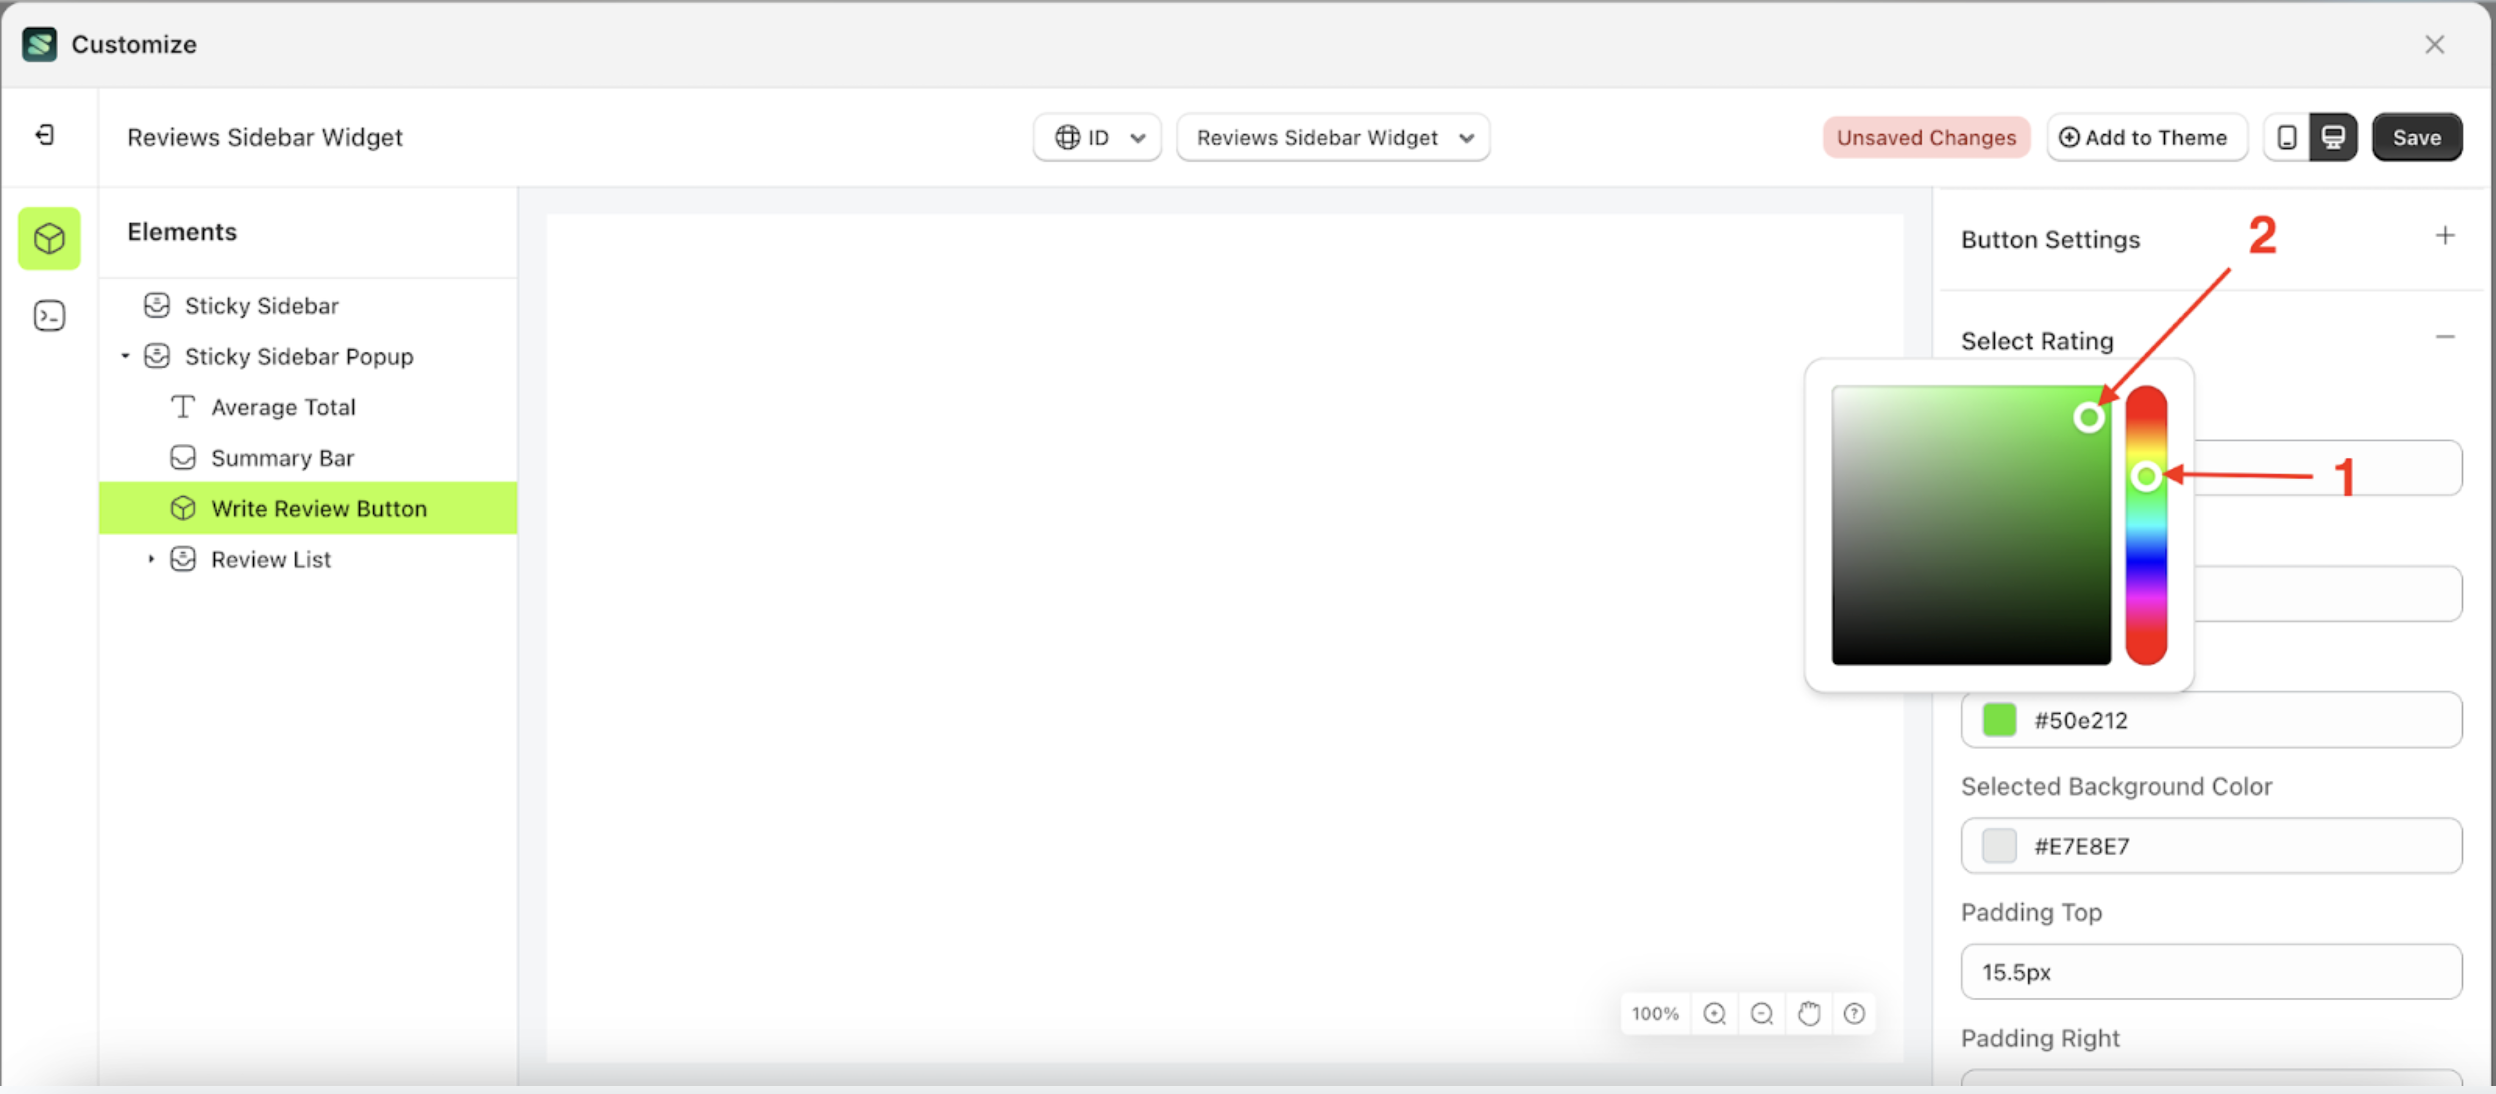This screenshot has height=1094, width=2496.
Task: Select Write Review Button in element tree
Action: (316, 508)
